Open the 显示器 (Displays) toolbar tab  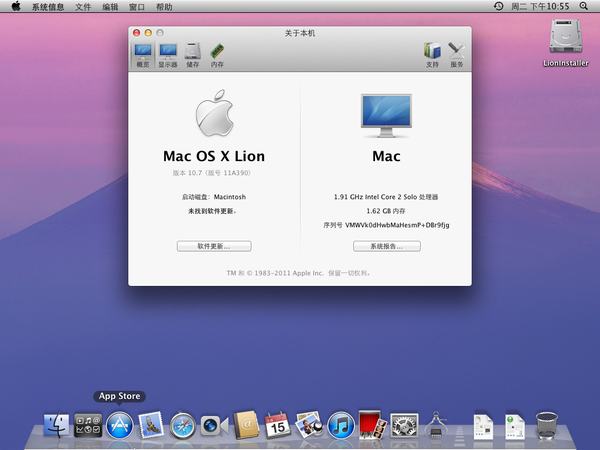click(167, 53)
